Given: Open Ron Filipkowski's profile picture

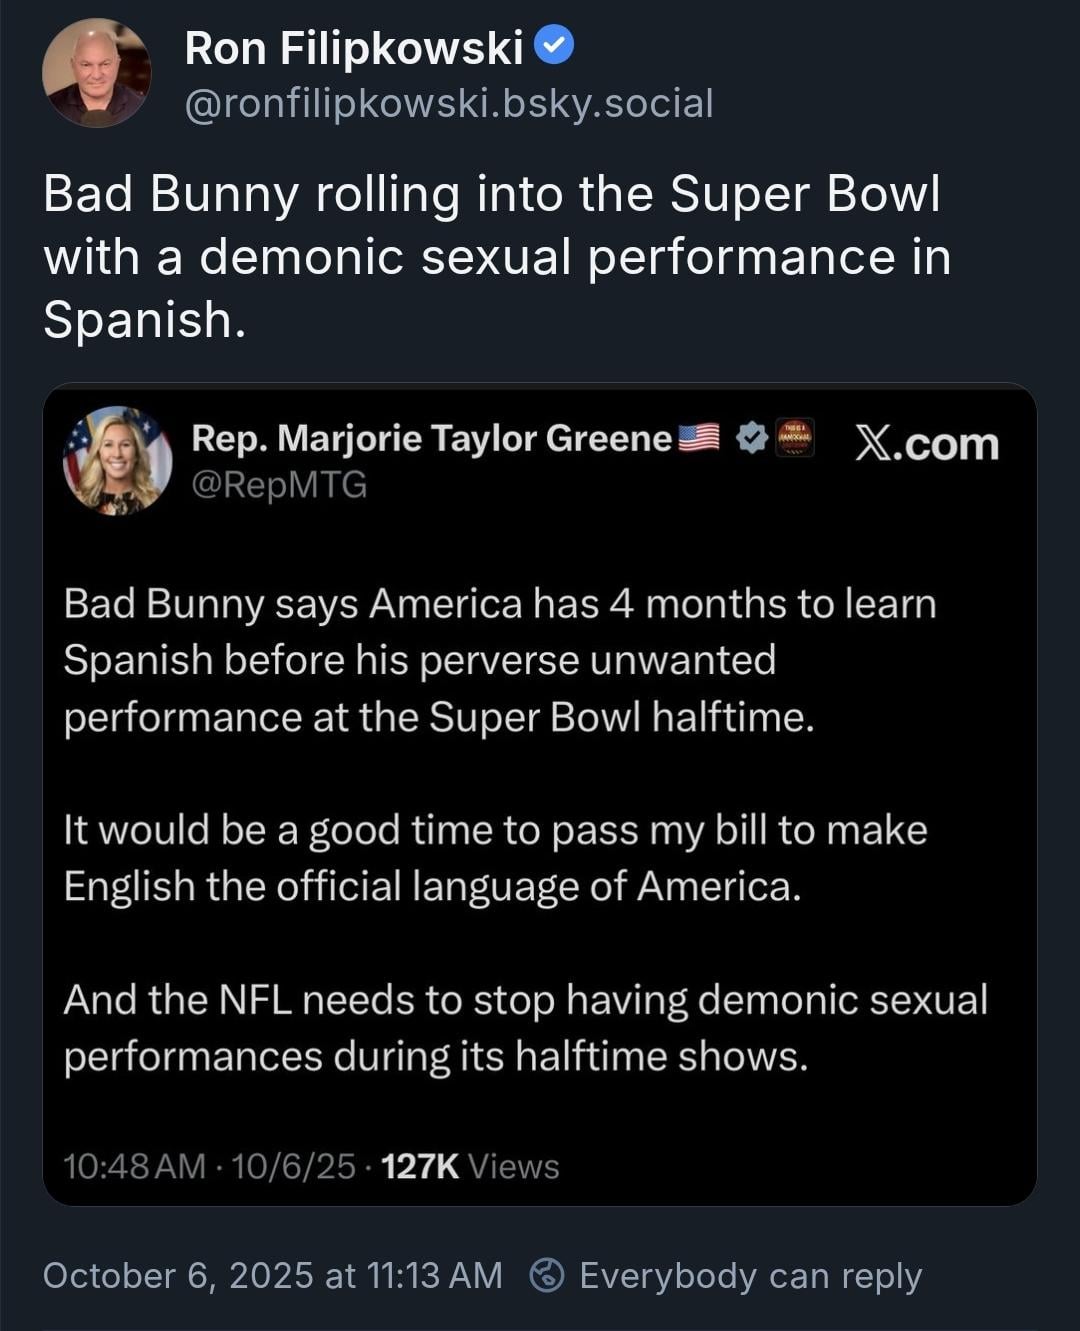Looking at the screenshot, I should click(96, 73).
